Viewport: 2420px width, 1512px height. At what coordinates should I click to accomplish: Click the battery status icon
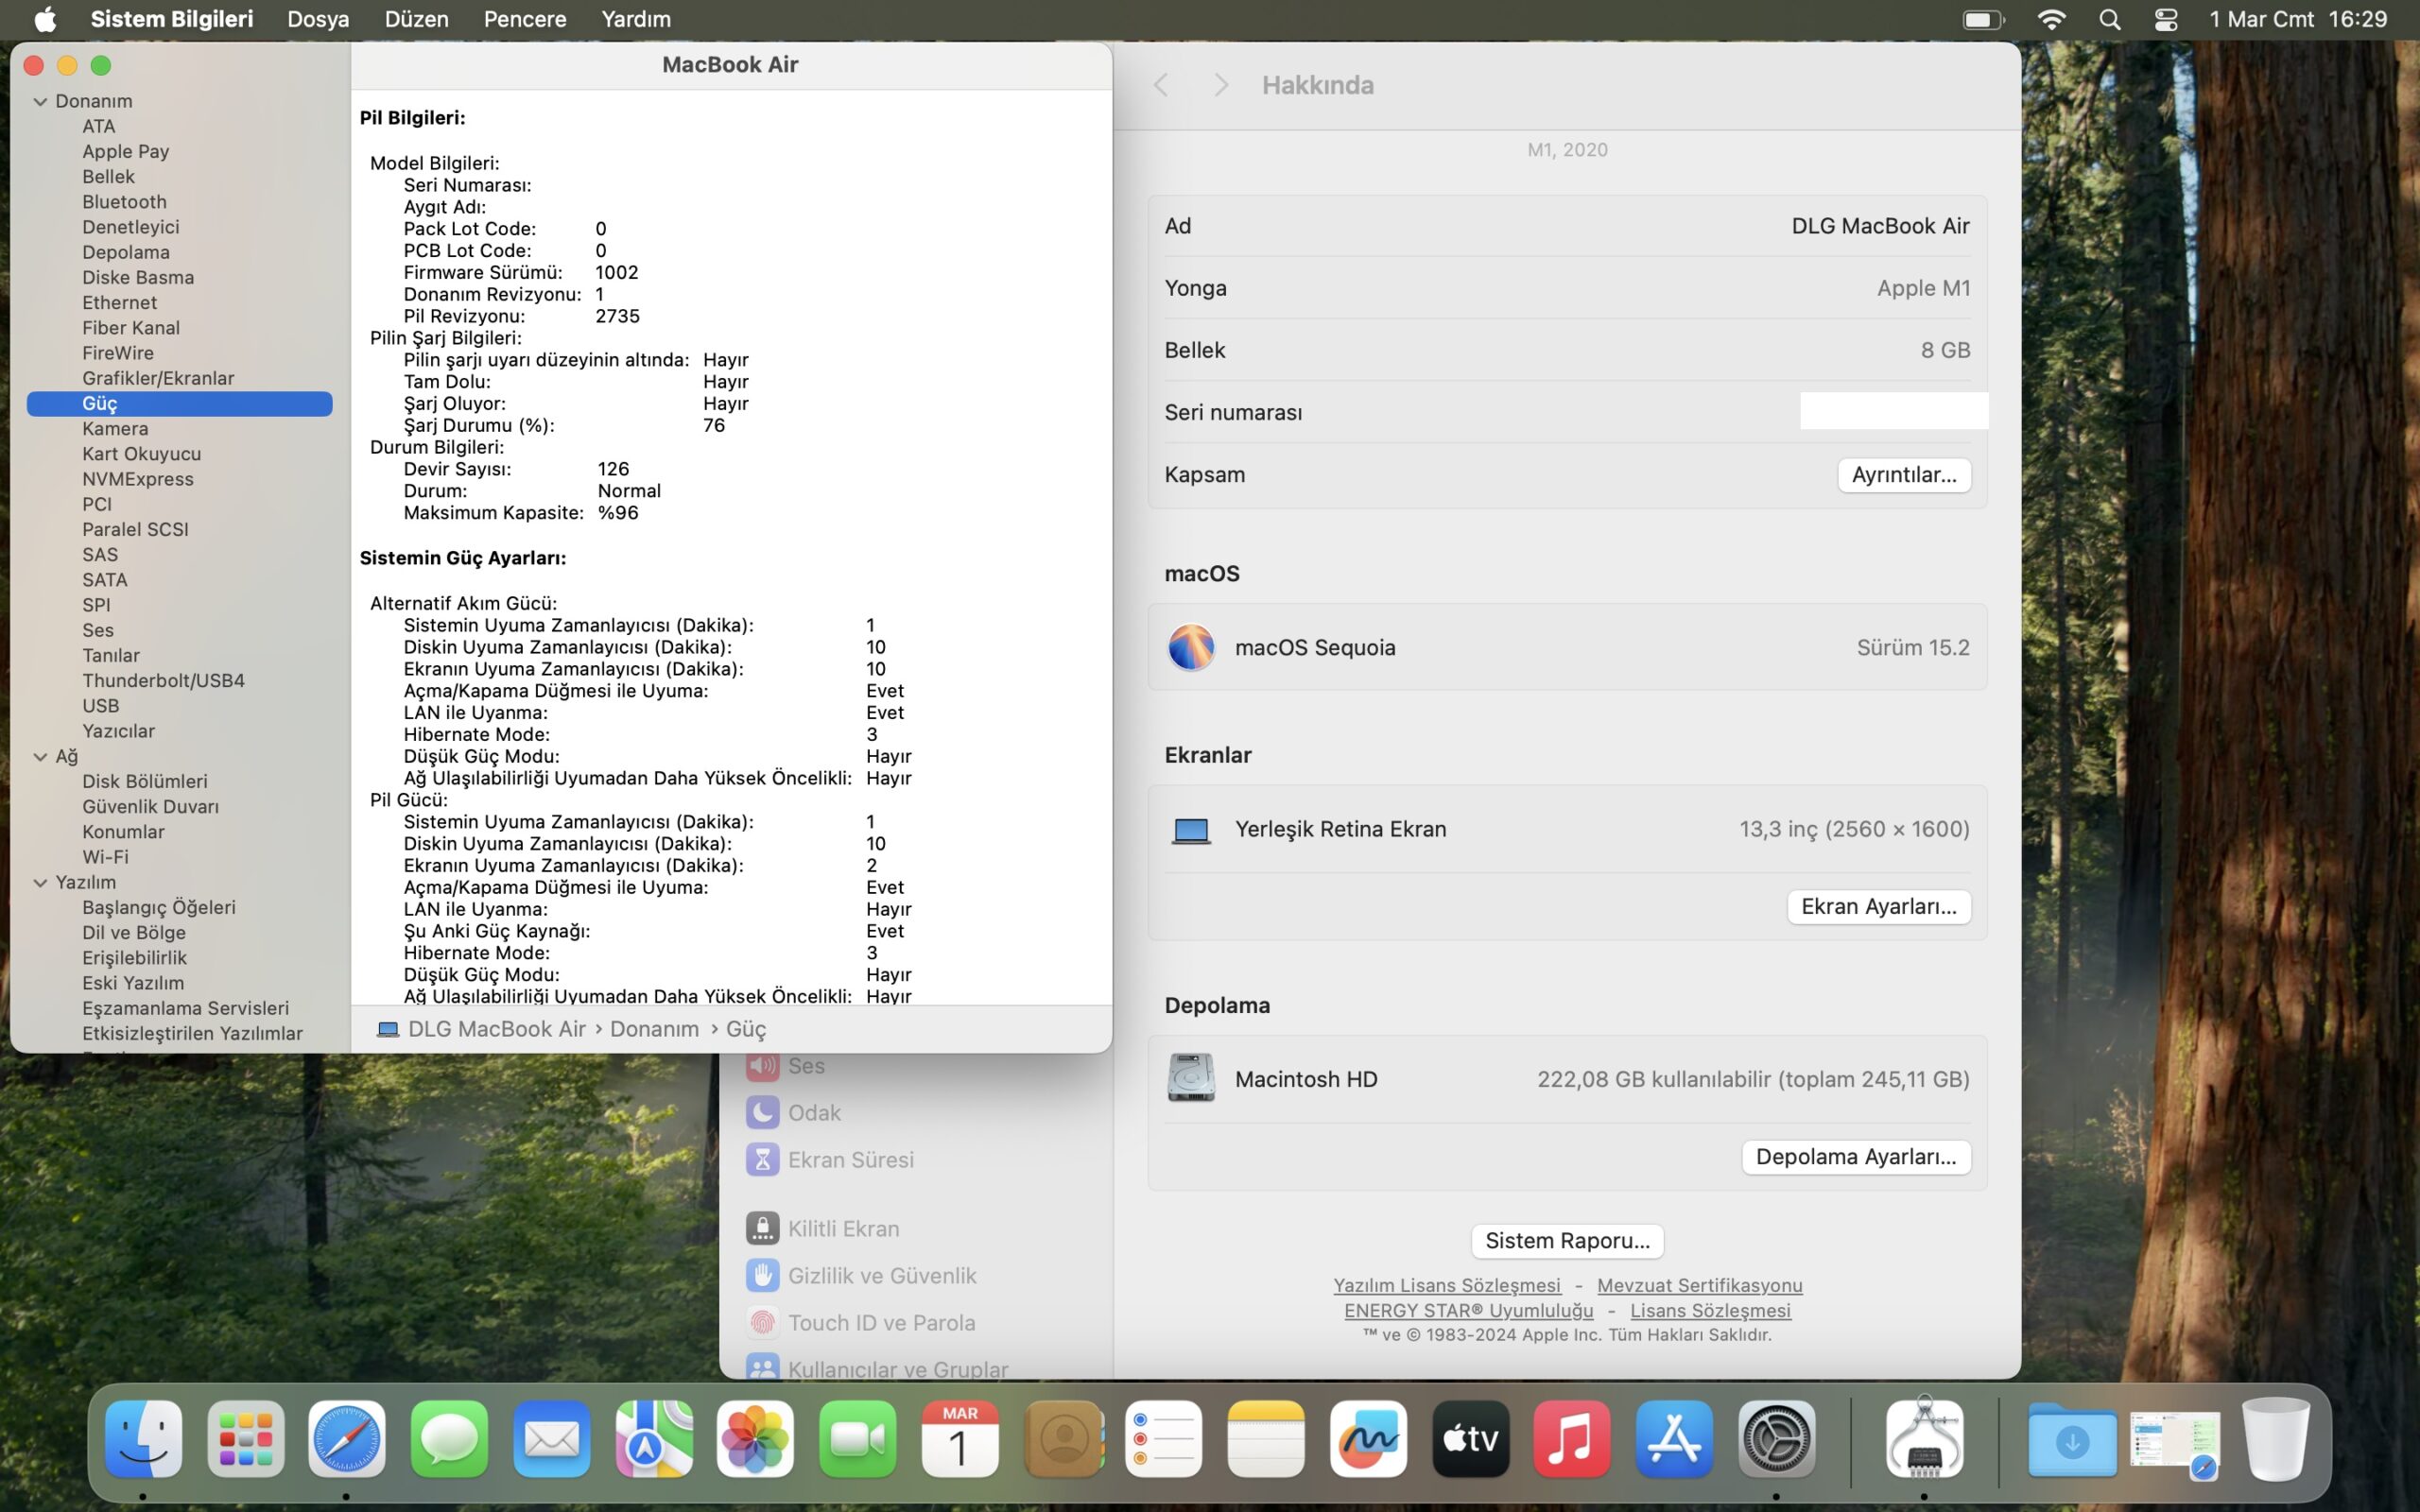coord(1984,19)
